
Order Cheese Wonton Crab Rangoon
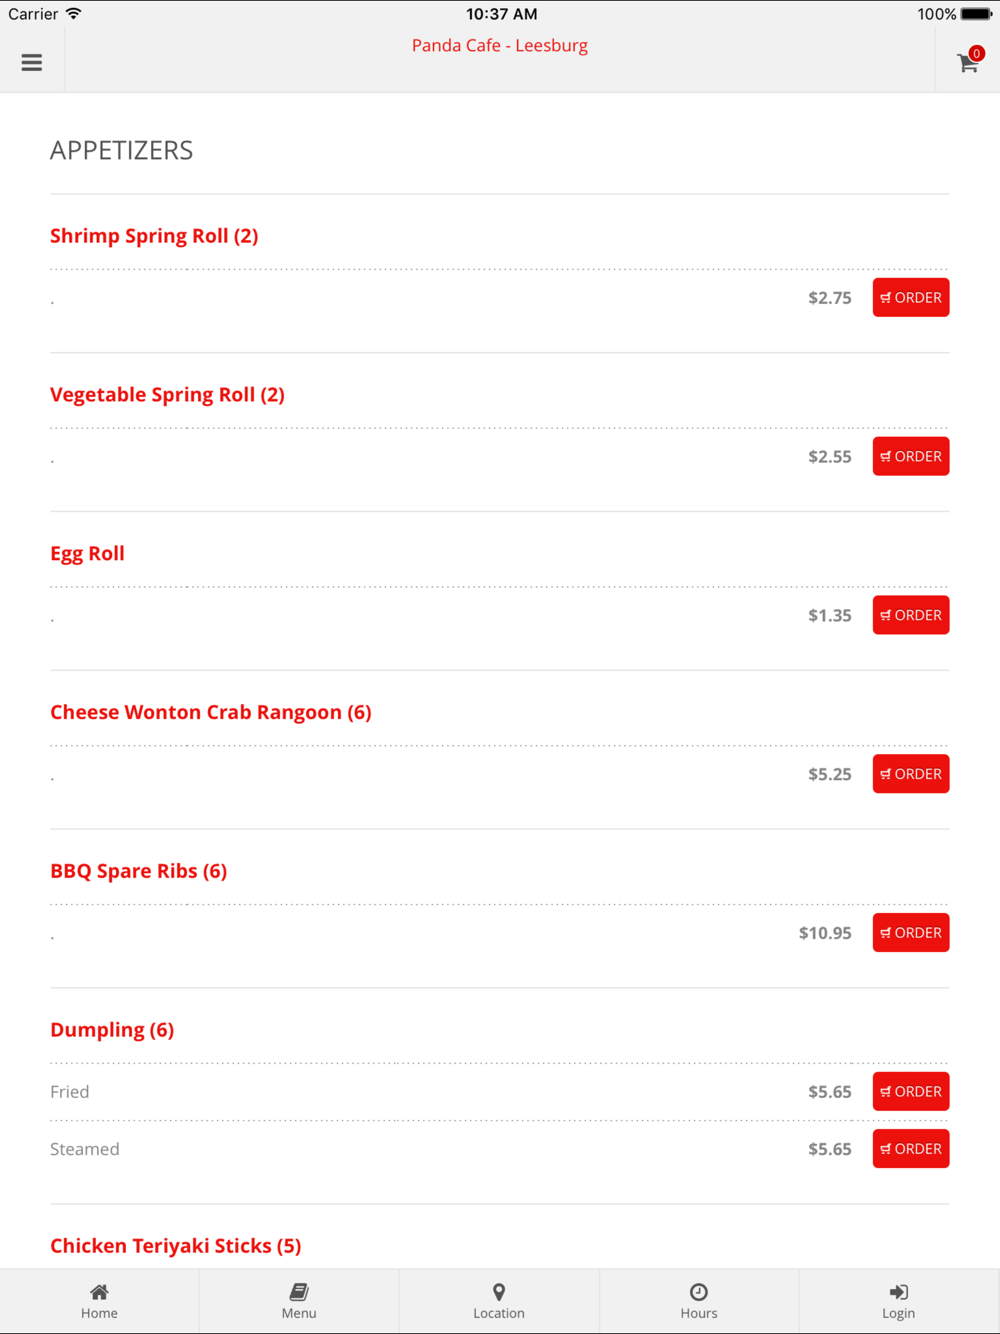(x=911, y=774)
